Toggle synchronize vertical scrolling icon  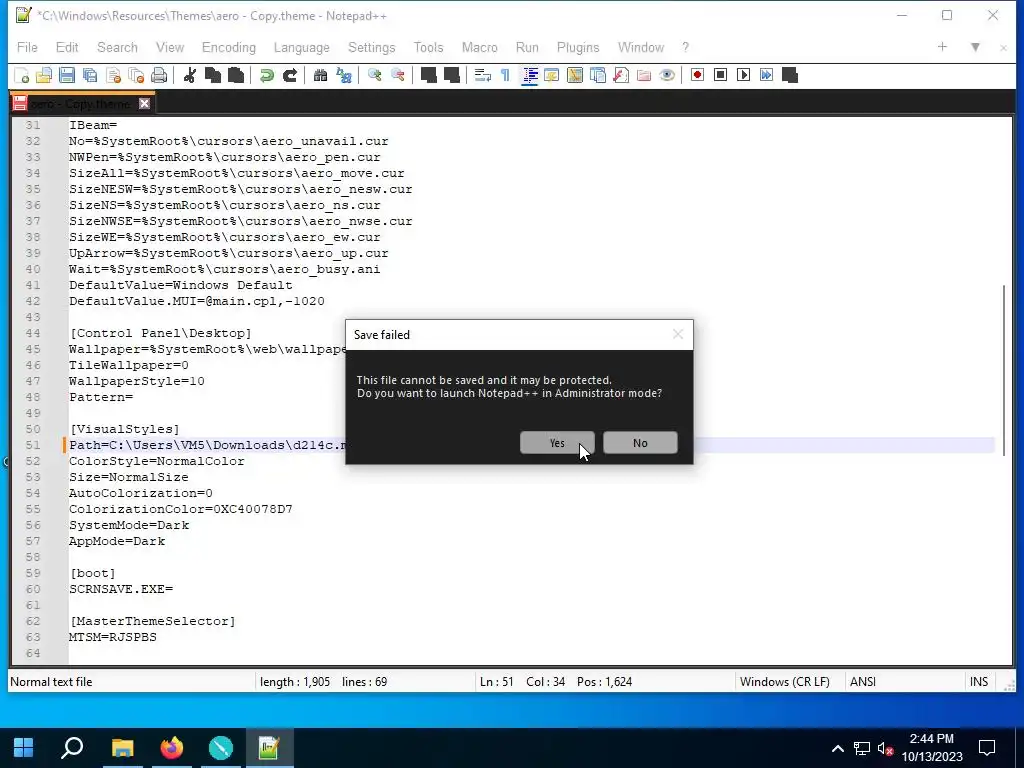coord(428,76)
